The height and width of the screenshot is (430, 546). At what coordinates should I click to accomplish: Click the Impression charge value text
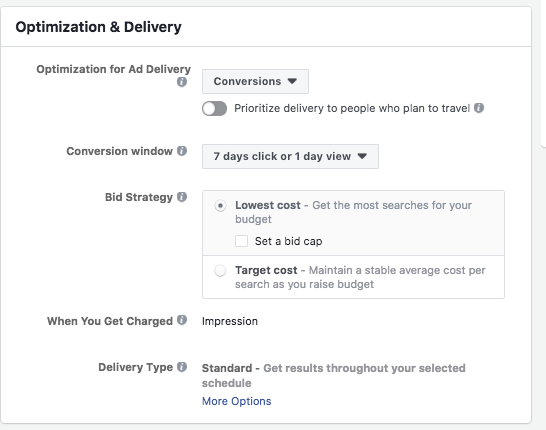click(230, 321)
